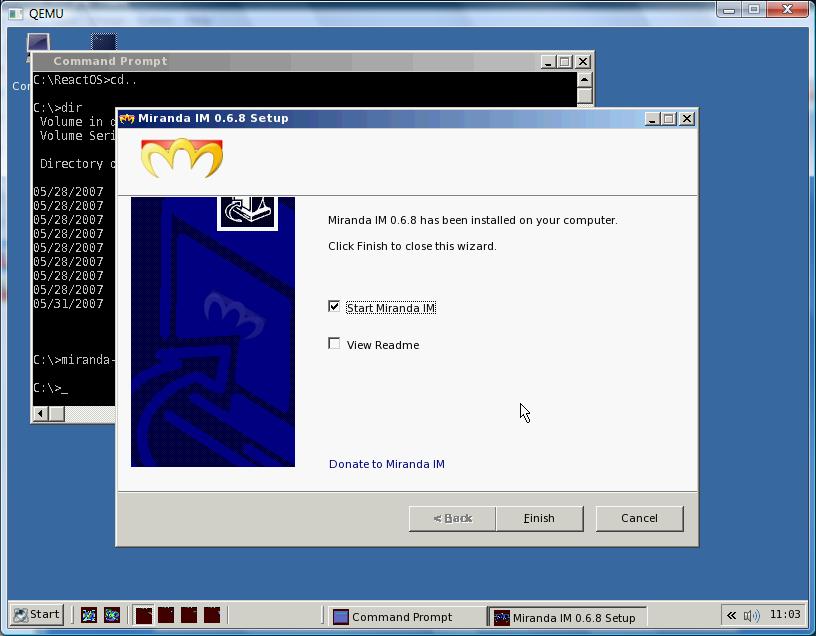Click Command Prompt scrollbar up arrow
Viewport: 816px width, 636px height.
point(584,80)
